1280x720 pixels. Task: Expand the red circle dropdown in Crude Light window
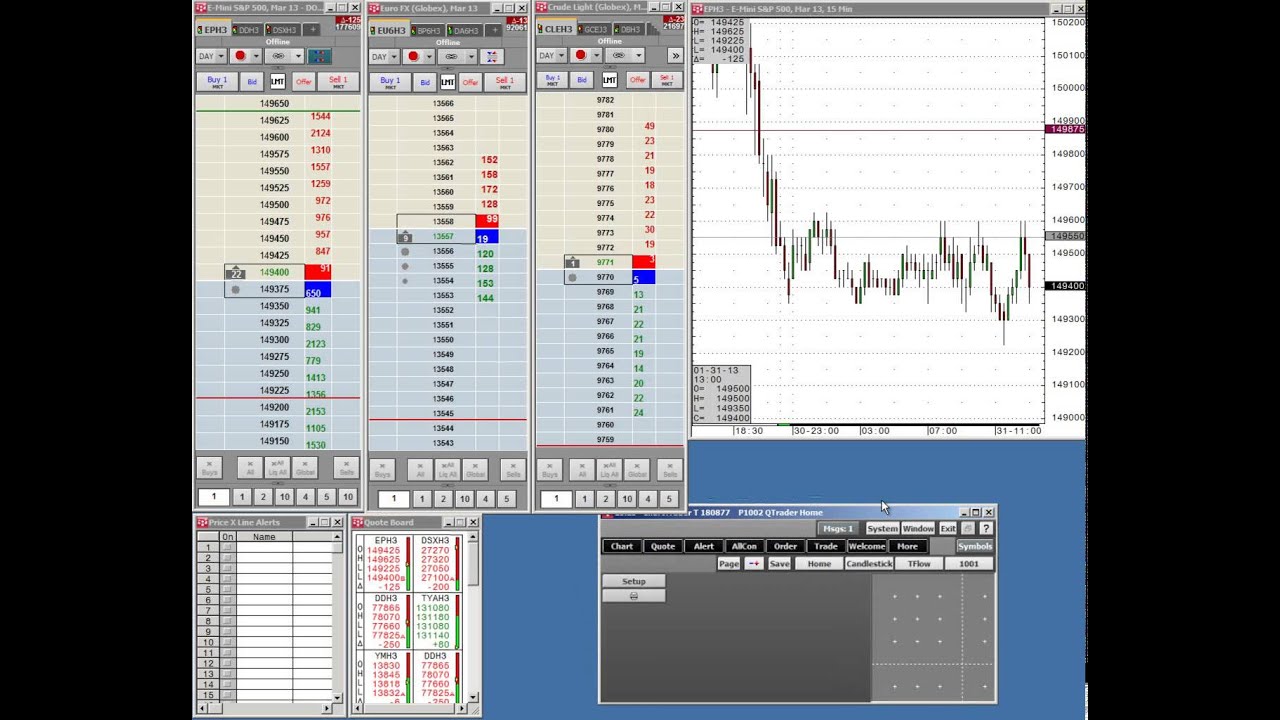595,56
